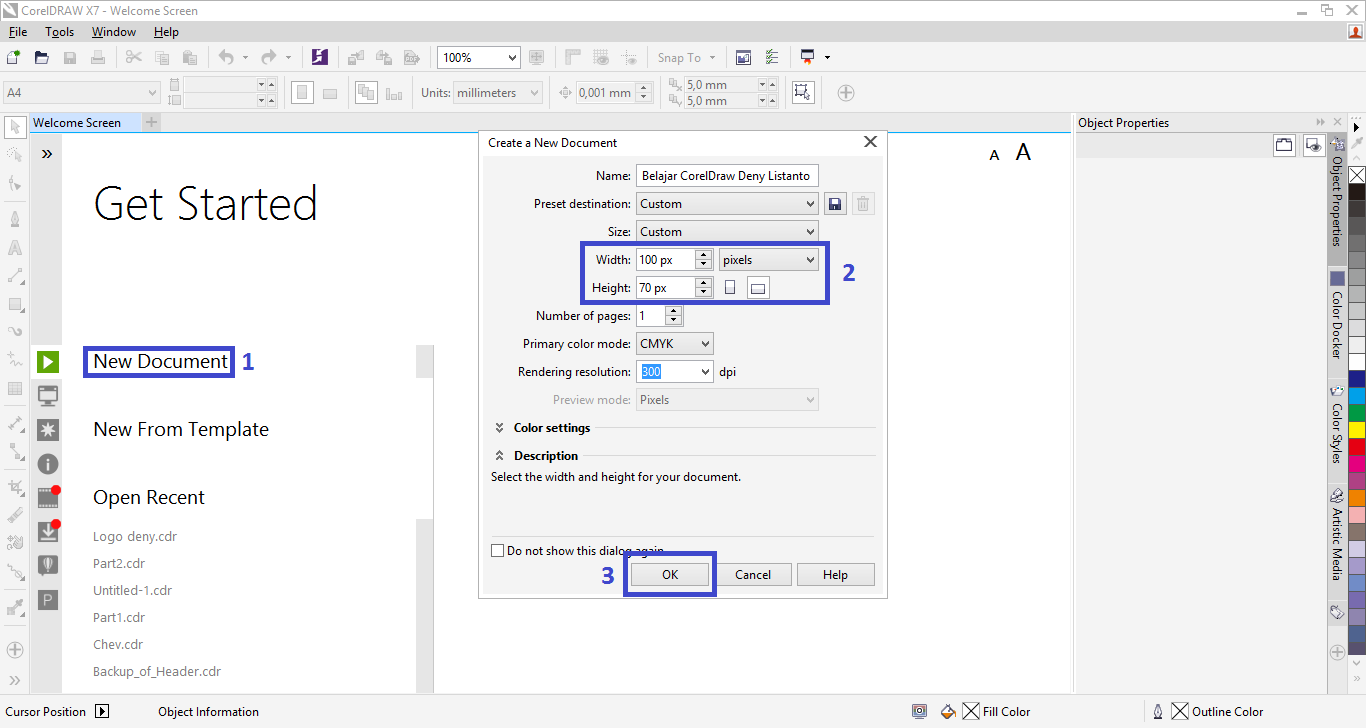This screenshot has width=1366, height=728.
Task: Open the pixels units dropdown
Action: point(769,260)
